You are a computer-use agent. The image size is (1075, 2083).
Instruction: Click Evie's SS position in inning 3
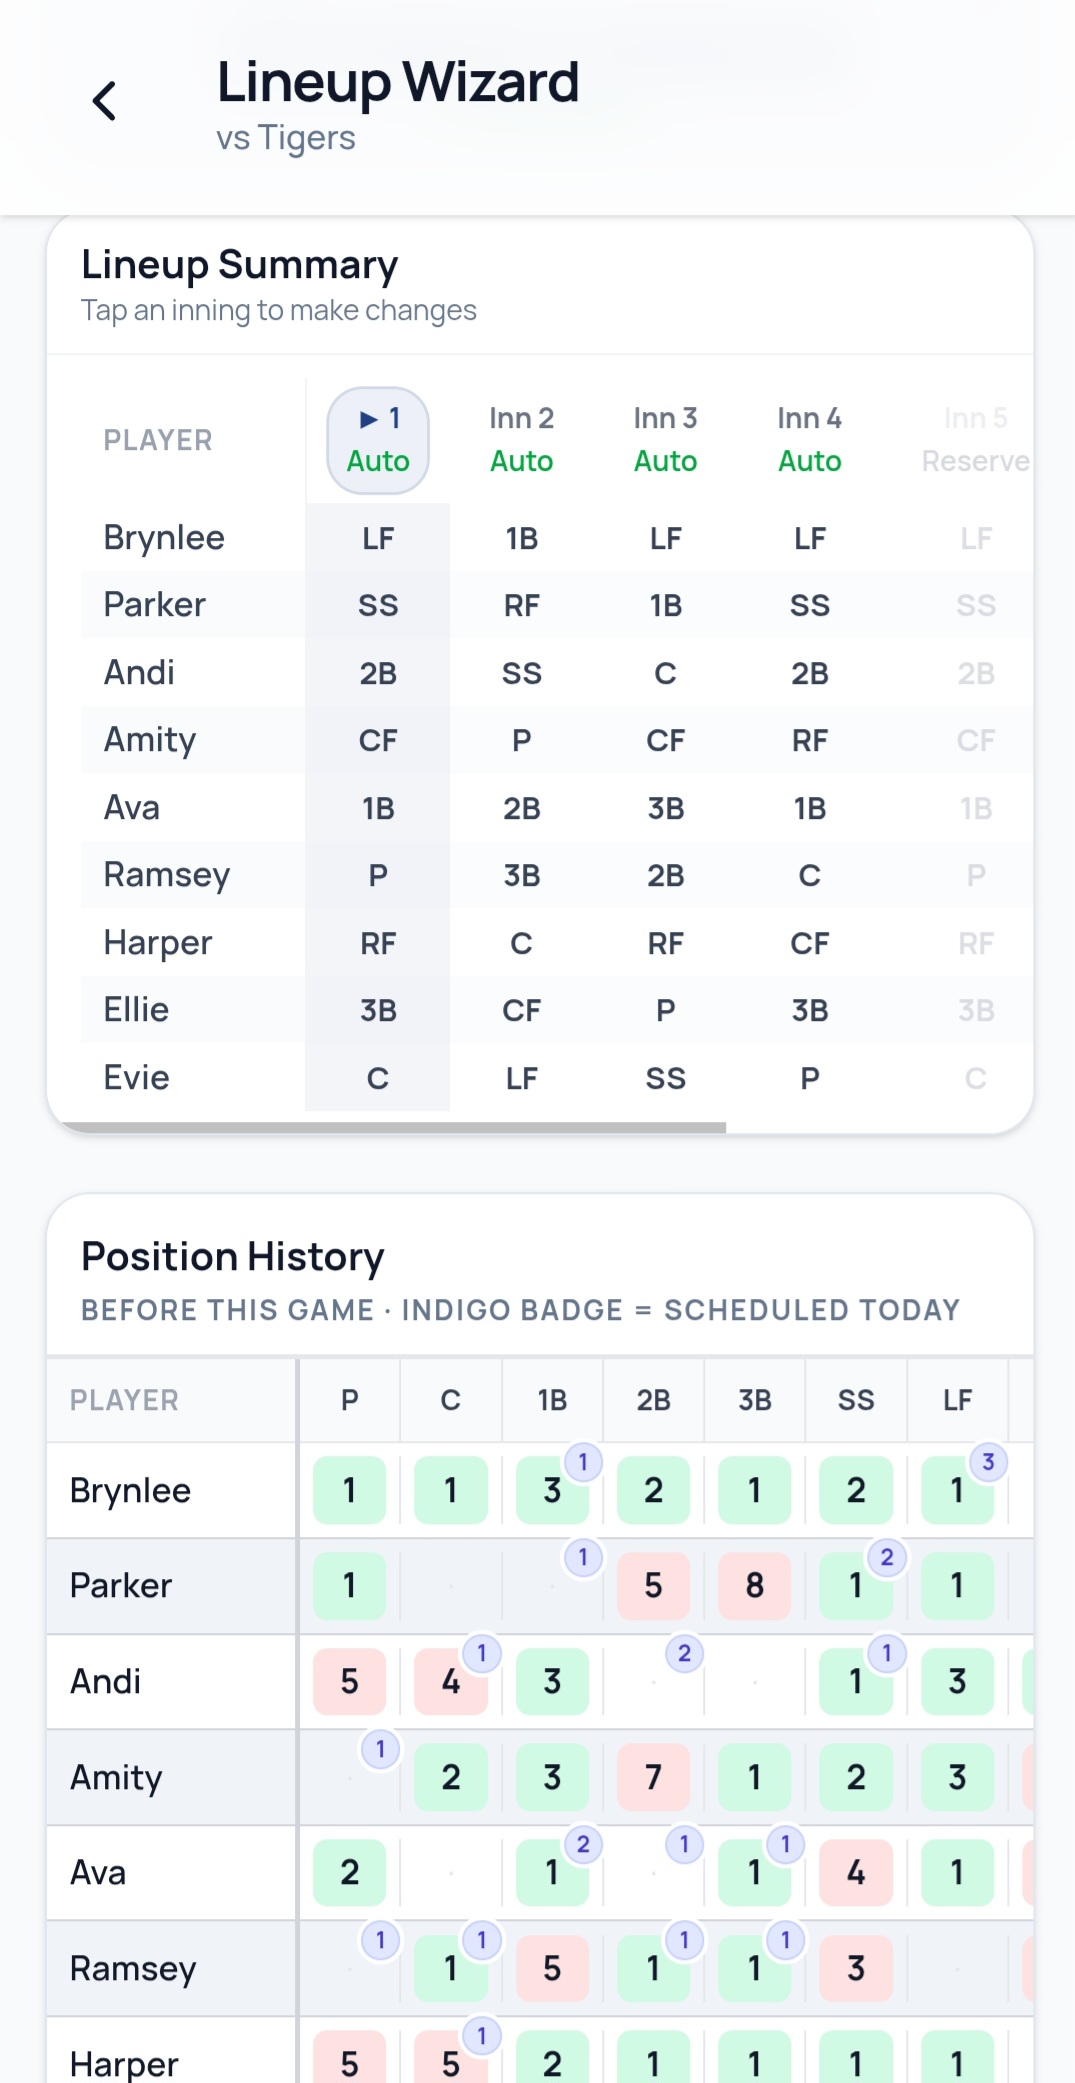pos(665,1078)
